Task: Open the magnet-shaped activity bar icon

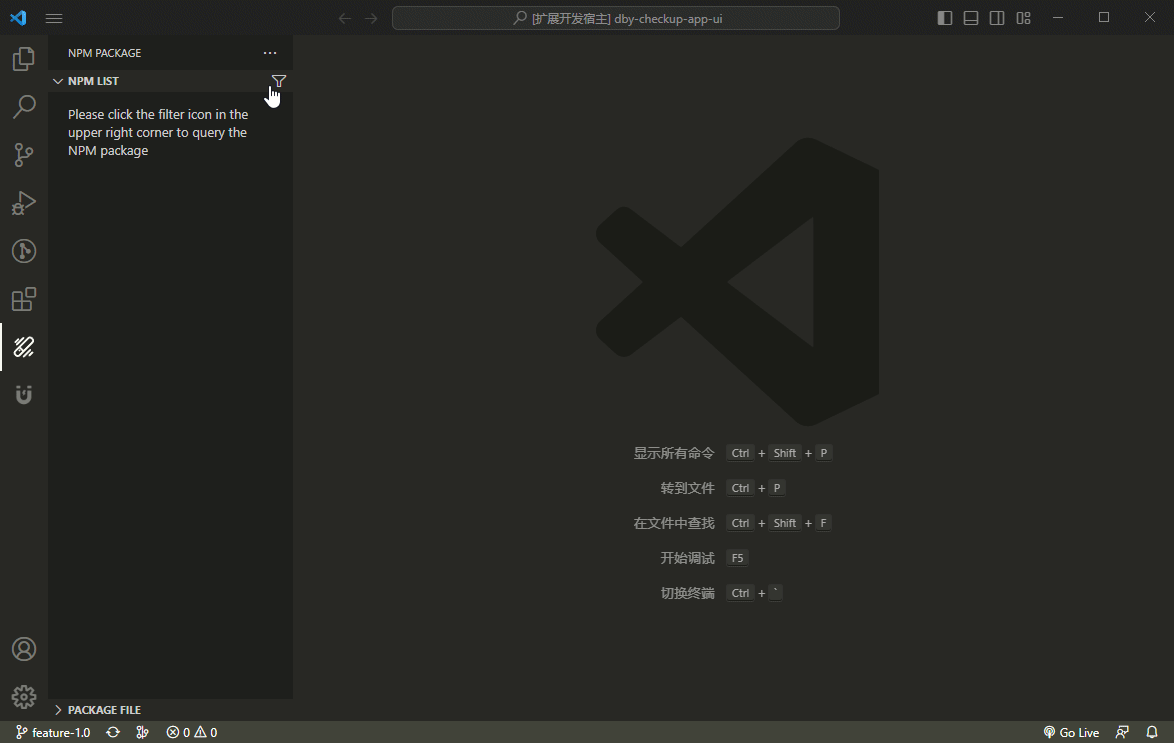Action: pyautogui.click(x=24, y=395)
